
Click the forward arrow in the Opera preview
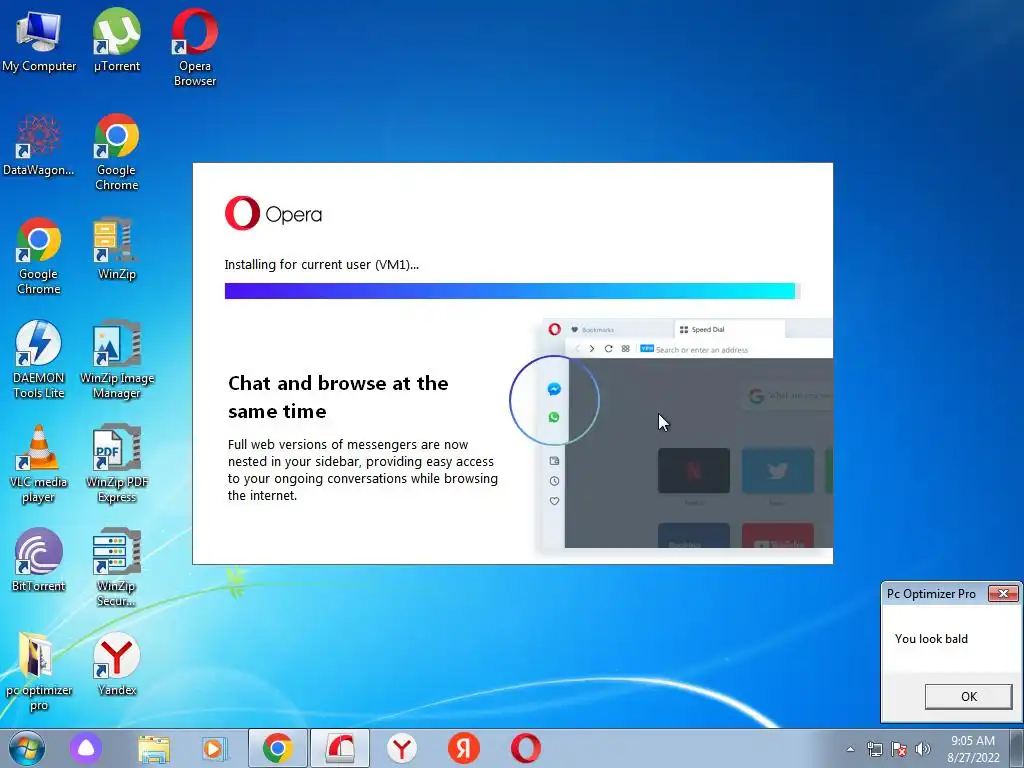click(x=592, y=349)
